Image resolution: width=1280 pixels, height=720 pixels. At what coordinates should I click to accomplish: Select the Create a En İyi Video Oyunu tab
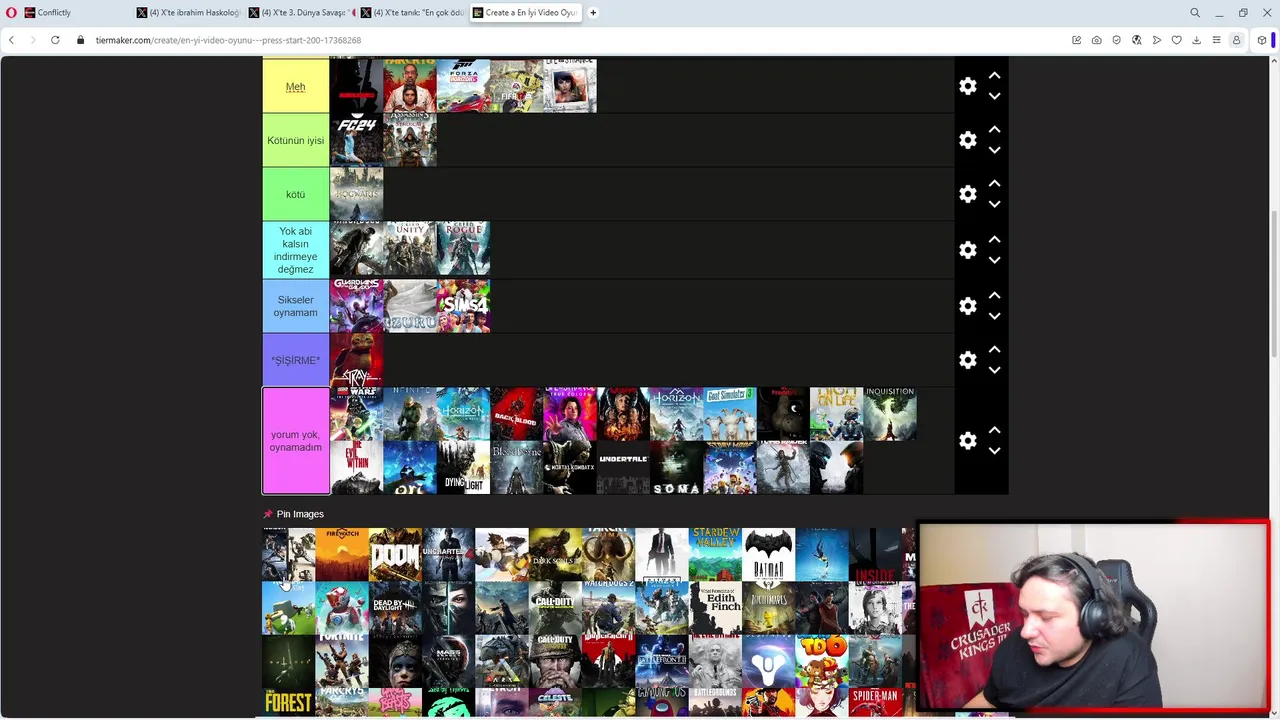click(x=525, y=13)
